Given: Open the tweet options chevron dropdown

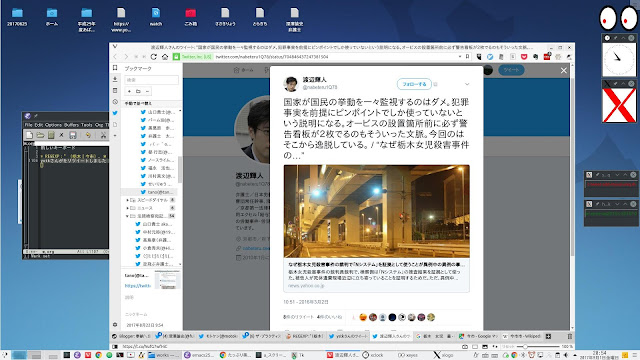Looking at the screenshot, I should pyautogui.click(x=467, y=84).
